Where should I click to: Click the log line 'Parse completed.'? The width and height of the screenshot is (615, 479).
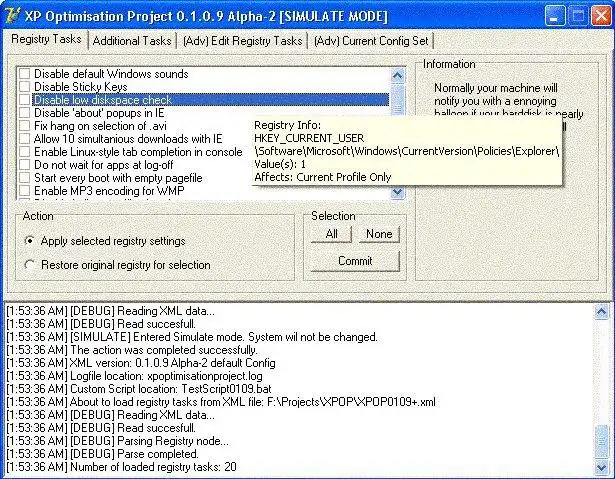pyautogui.click(x=103, y=454)
